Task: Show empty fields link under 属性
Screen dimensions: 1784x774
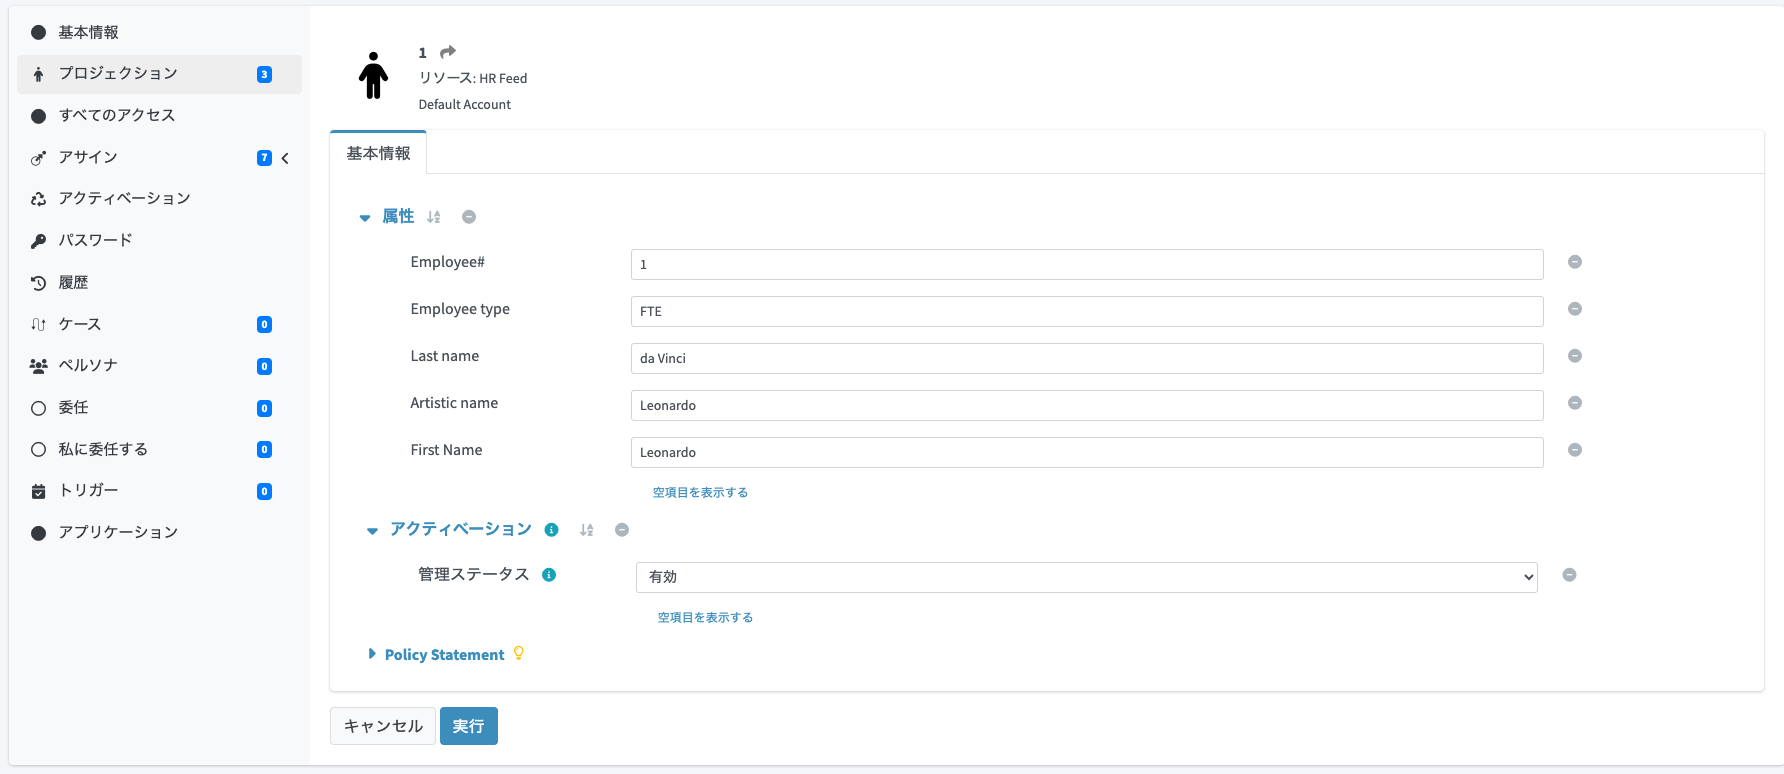Action: pos(700,493)
